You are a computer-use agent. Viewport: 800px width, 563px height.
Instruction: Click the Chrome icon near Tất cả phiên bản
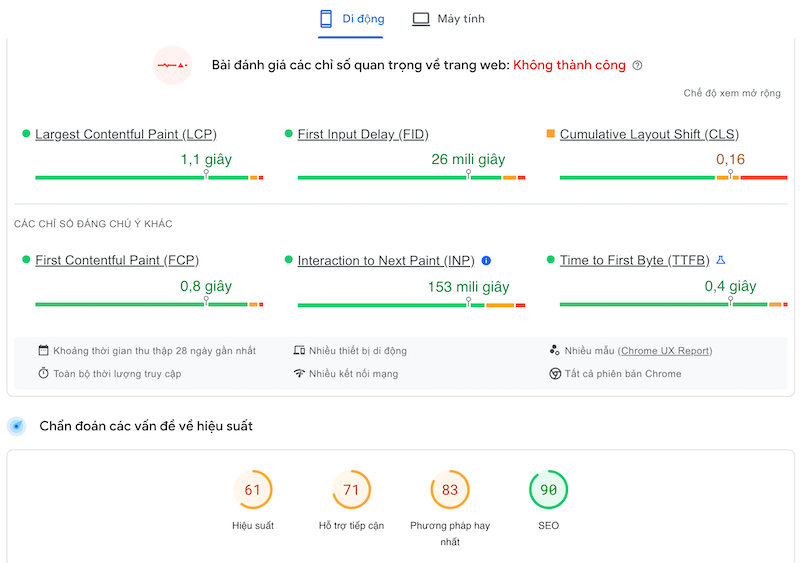554,374
